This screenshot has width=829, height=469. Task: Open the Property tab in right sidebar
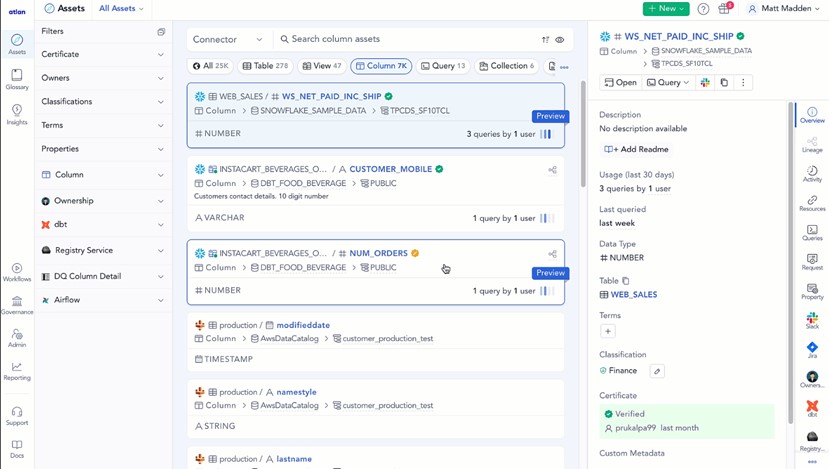pyautogui.click(x=812, y=291)
